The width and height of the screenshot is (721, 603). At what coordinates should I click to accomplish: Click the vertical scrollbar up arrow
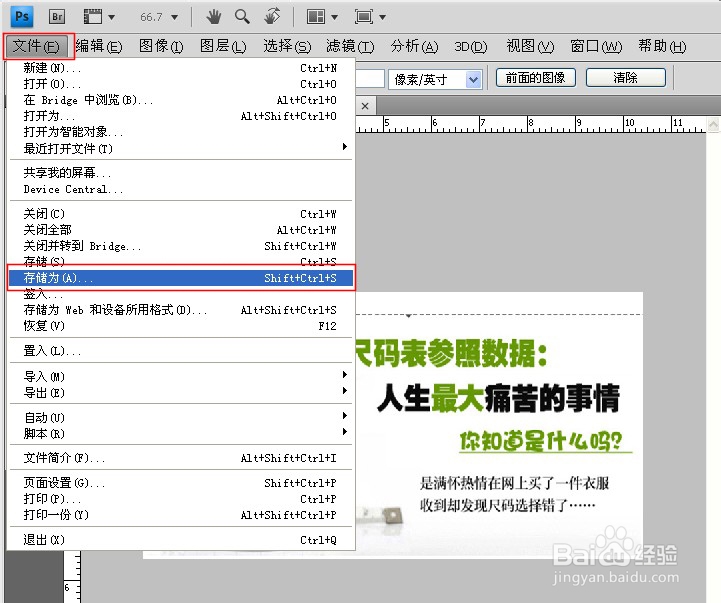tap(713, 124)
